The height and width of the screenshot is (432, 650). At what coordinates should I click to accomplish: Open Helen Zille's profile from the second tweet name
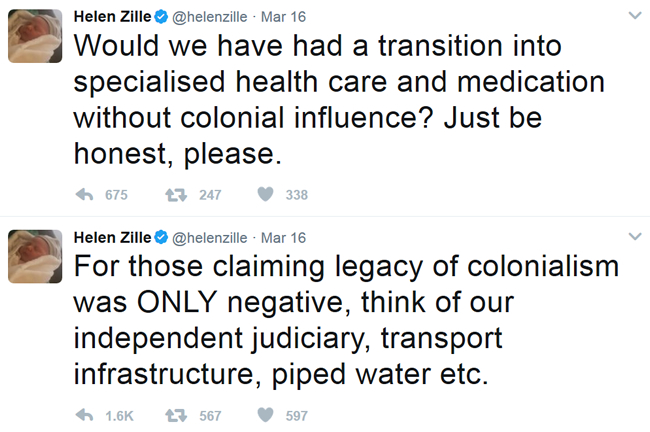point(112,238)
